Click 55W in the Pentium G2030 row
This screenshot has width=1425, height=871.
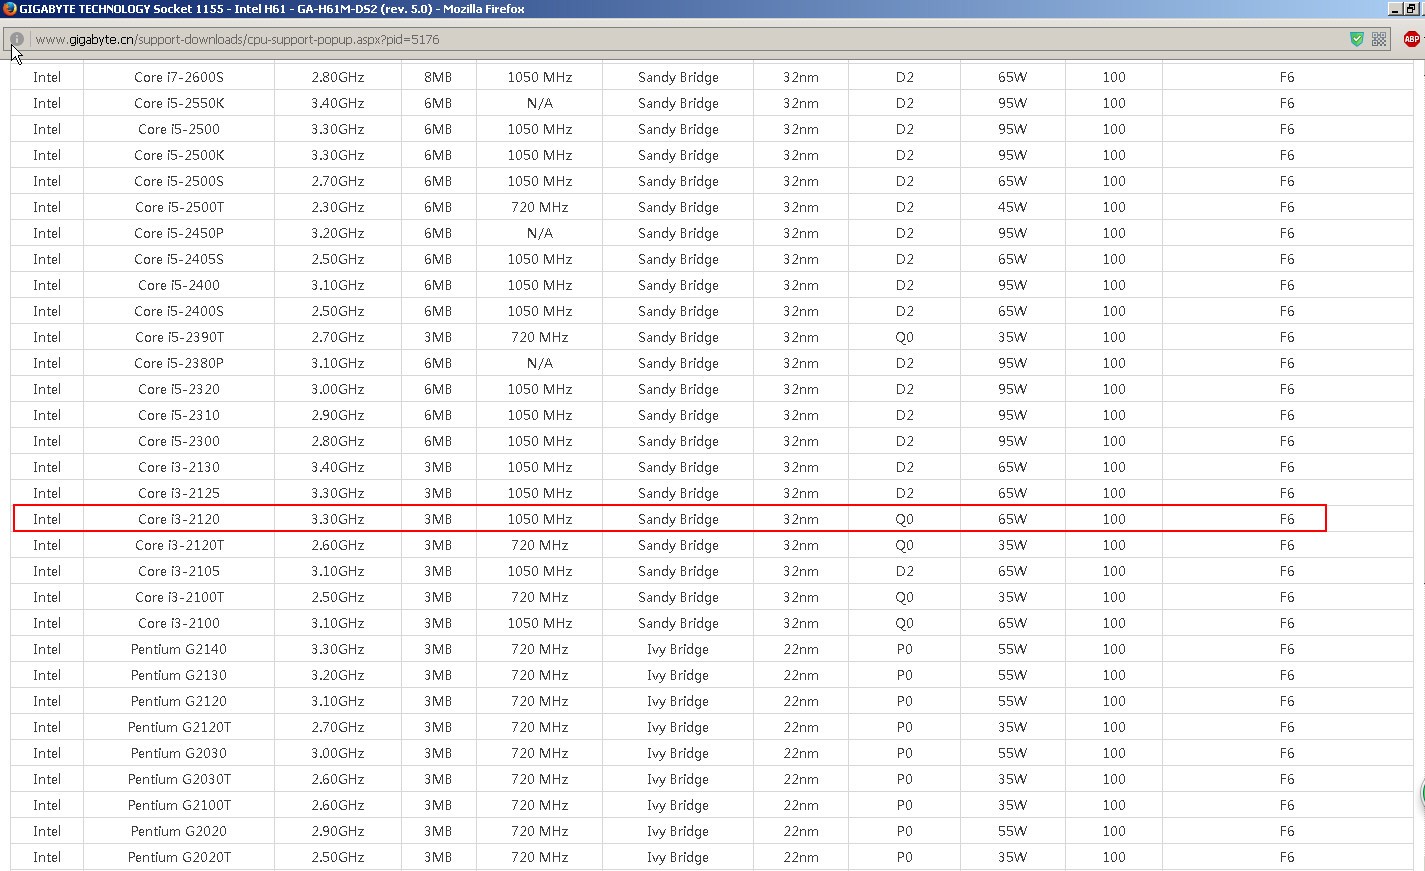point(1012,753)
